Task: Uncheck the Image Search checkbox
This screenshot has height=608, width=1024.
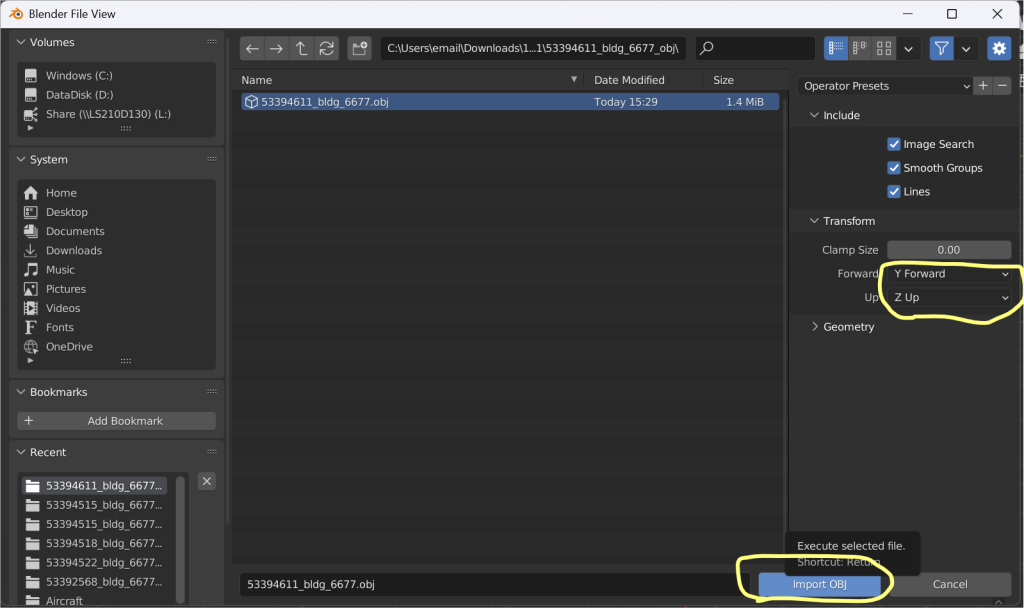Action: [894, 144]
